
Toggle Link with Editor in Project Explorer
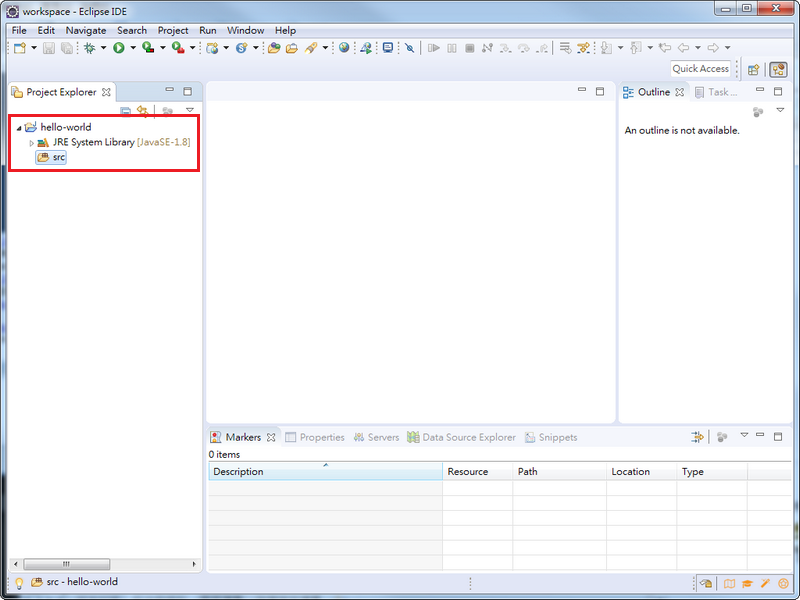[143, 111]
